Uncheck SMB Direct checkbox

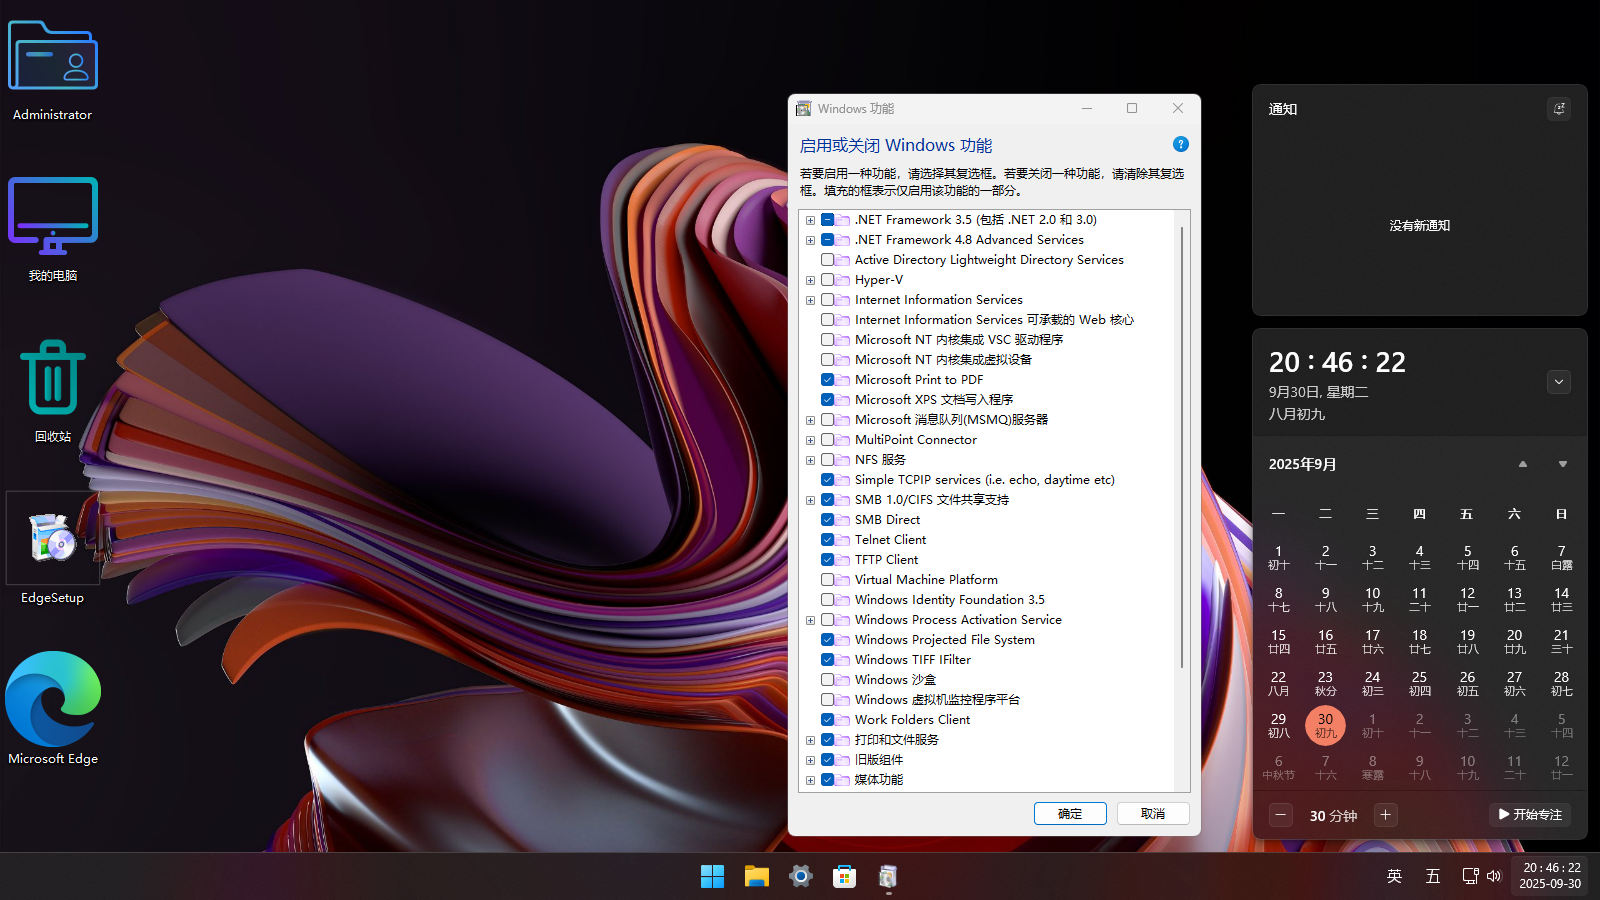[x=828, y=520]
